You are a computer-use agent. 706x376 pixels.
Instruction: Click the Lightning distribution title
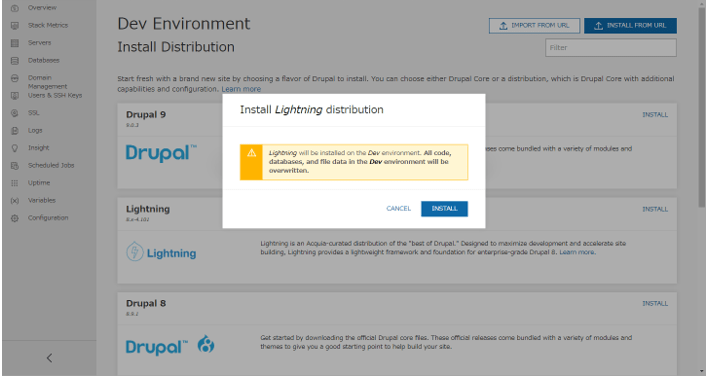148,209
